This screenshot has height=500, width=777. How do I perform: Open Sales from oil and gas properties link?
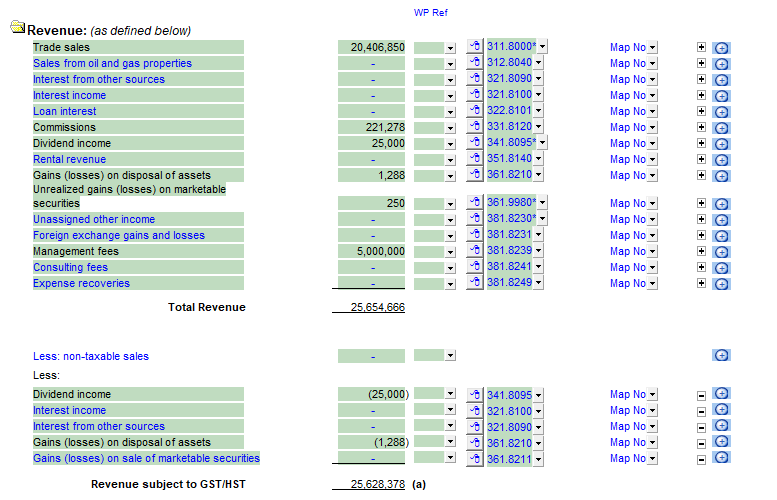[112, 63]
